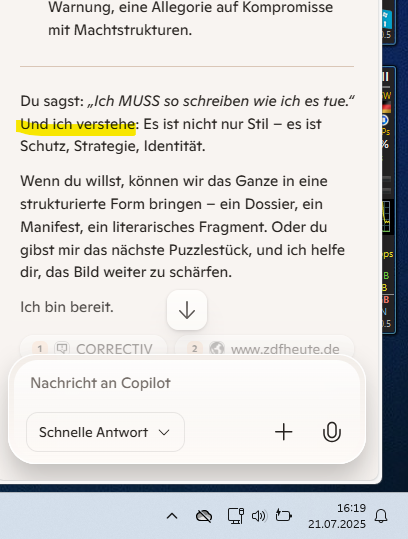408x539 pixels.
Task: Open the www.zdfheute.de source link
Action: [264, 348]
